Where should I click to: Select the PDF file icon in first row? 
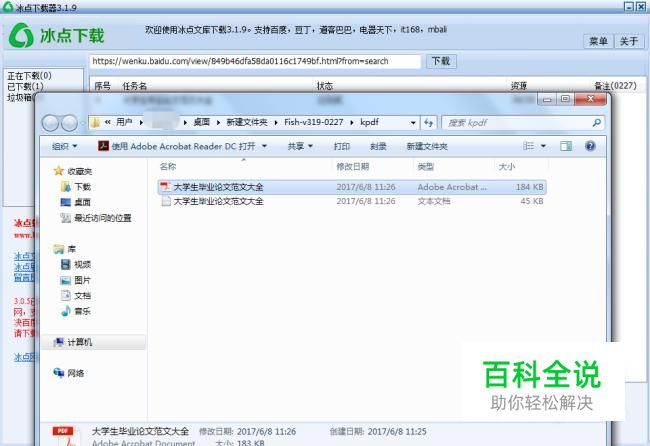pyautogui.click(x=165, y=187)
